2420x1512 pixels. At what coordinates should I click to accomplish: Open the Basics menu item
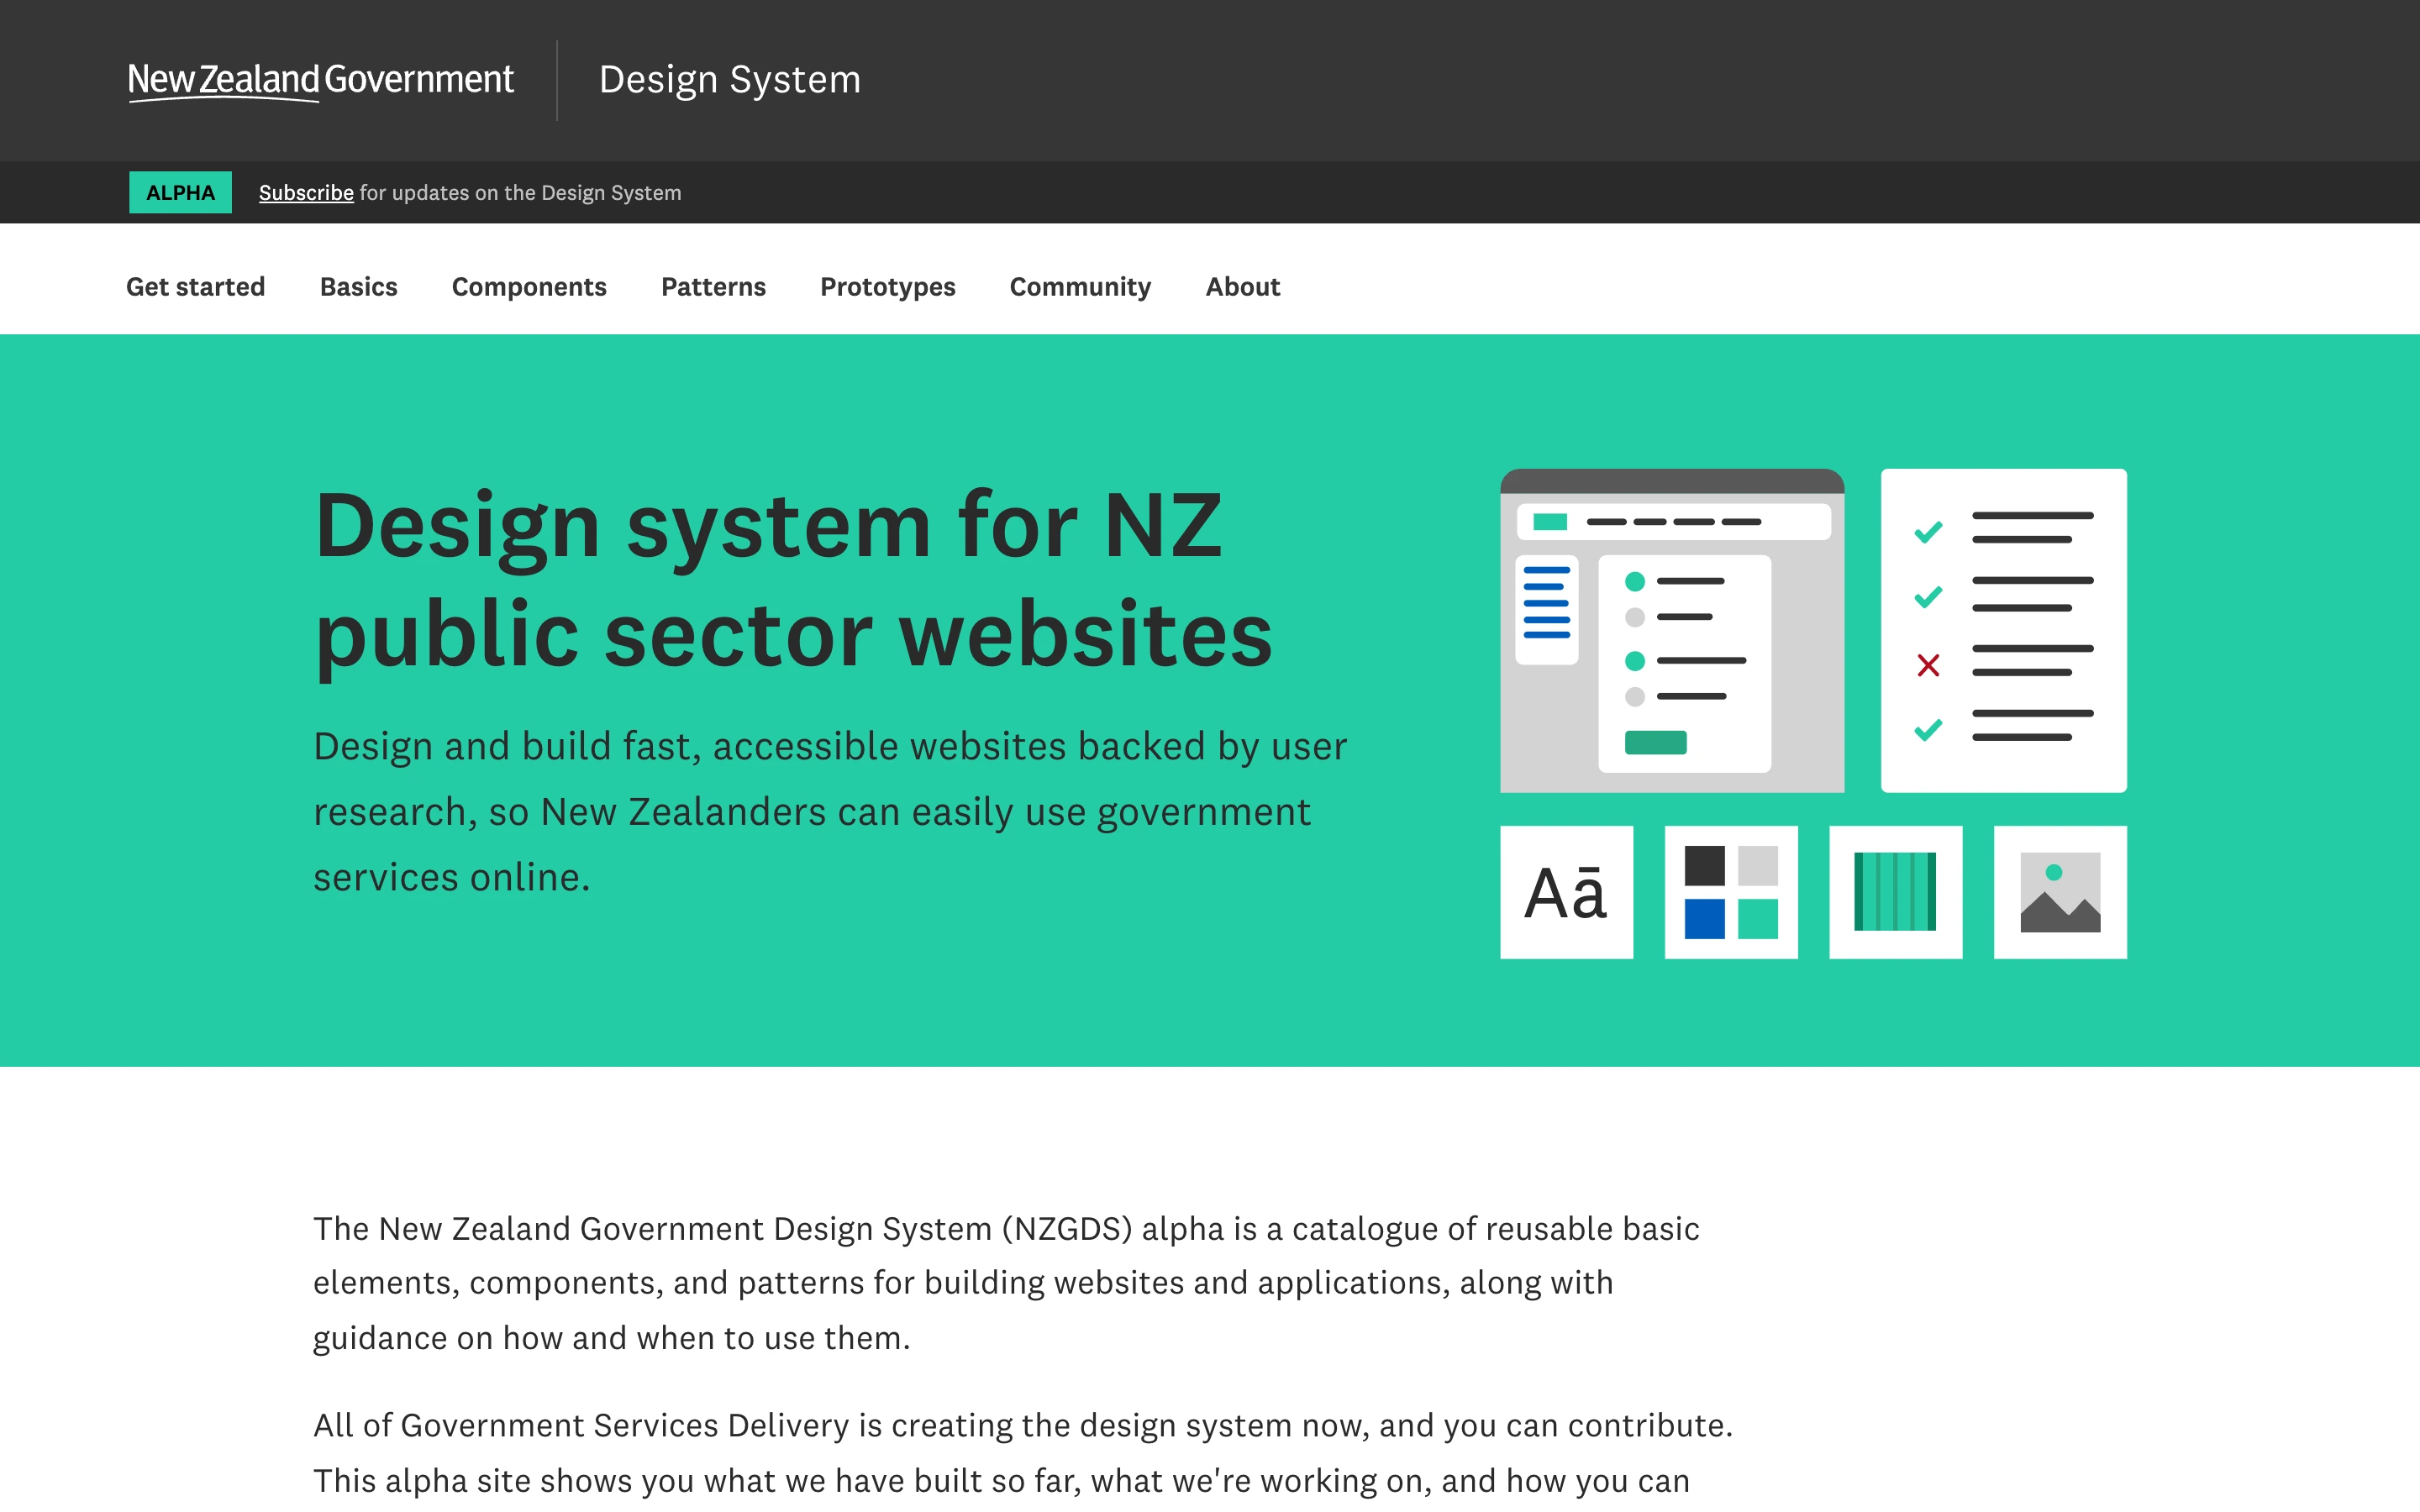(358, 287)
